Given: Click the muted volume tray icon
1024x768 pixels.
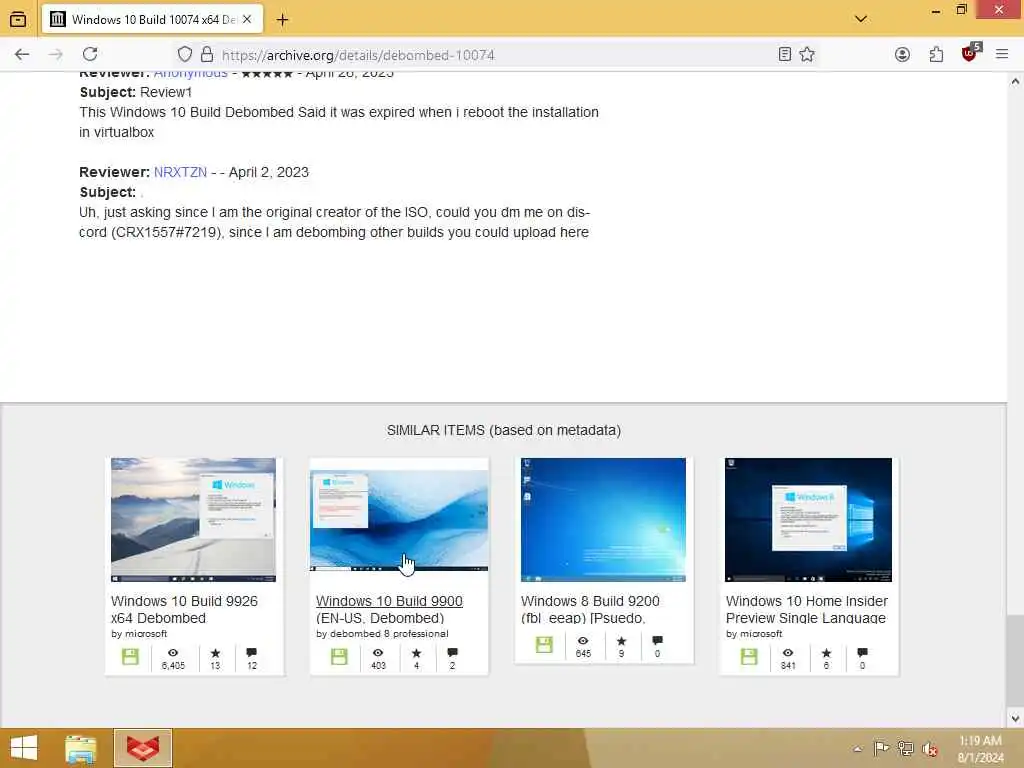Looking at the screenshot, I should [930, 749].
